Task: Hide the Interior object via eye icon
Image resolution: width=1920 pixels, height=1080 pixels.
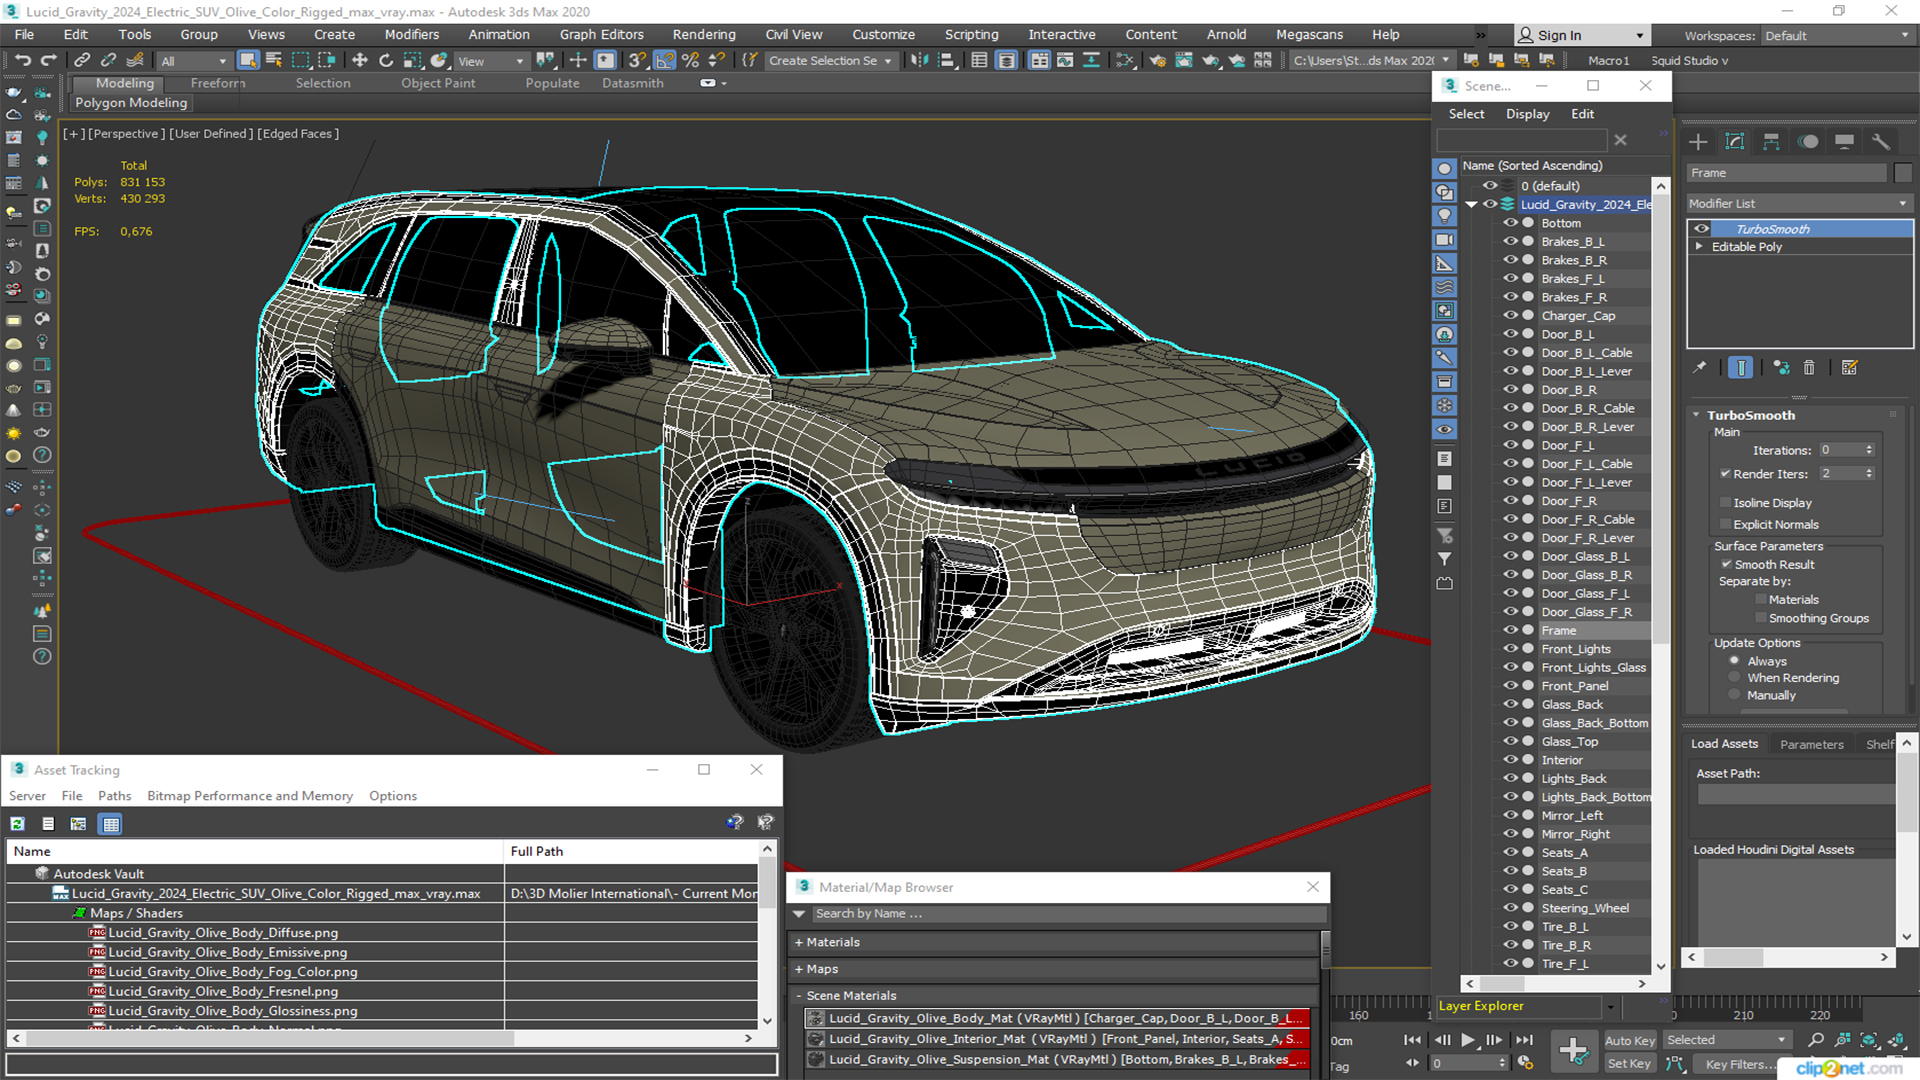Action: [1510, 760]
